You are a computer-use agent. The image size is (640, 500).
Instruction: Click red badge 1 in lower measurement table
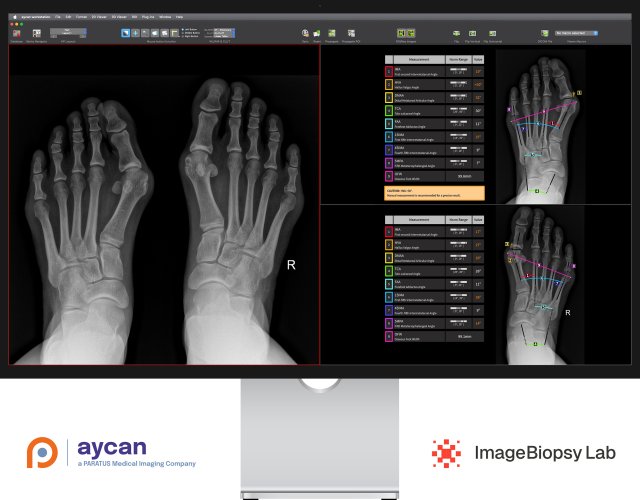click(389, 232)
